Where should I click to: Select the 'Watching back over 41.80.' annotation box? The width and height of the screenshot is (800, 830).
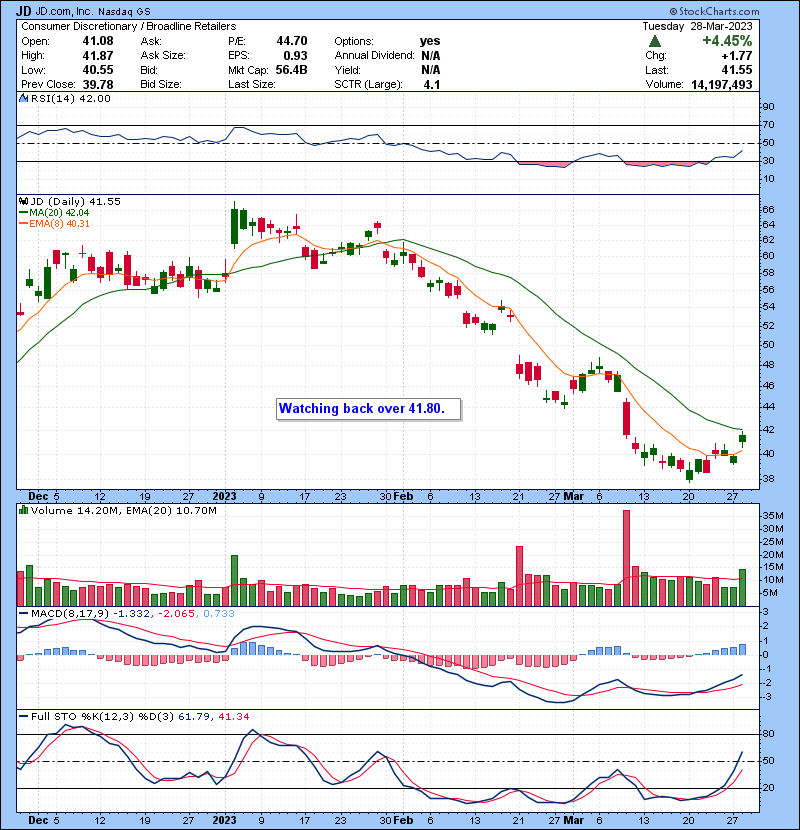[368, 409]
